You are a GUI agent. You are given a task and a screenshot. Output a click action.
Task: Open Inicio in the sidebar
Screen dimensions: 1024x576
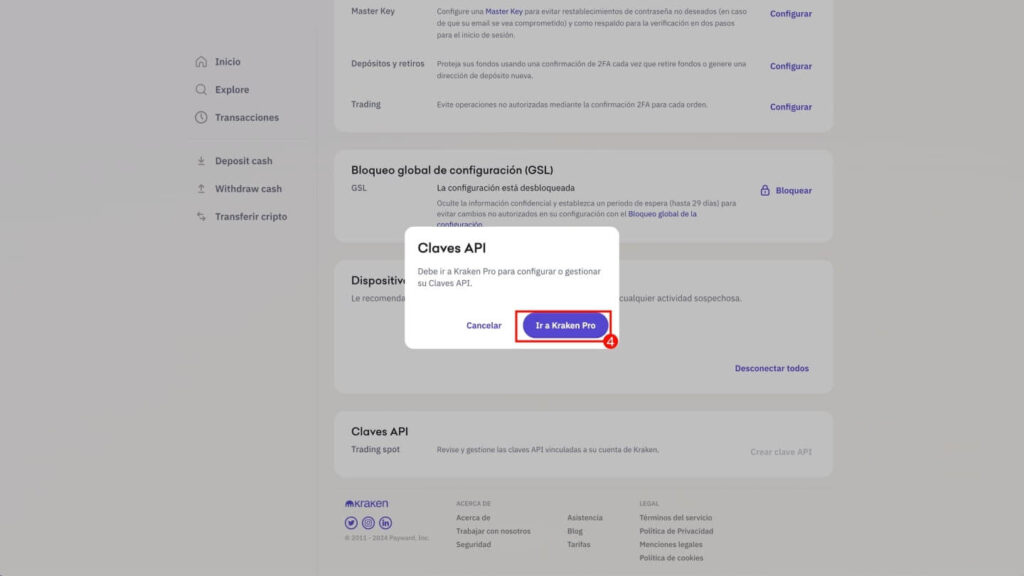227,61
